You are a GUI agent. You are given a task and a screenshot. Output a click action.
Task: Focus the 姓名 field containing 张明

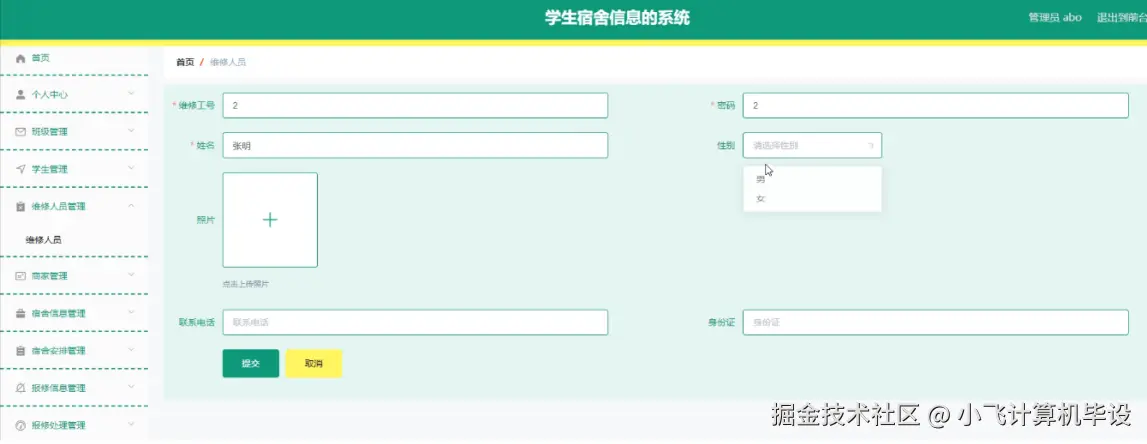[415, 145]
